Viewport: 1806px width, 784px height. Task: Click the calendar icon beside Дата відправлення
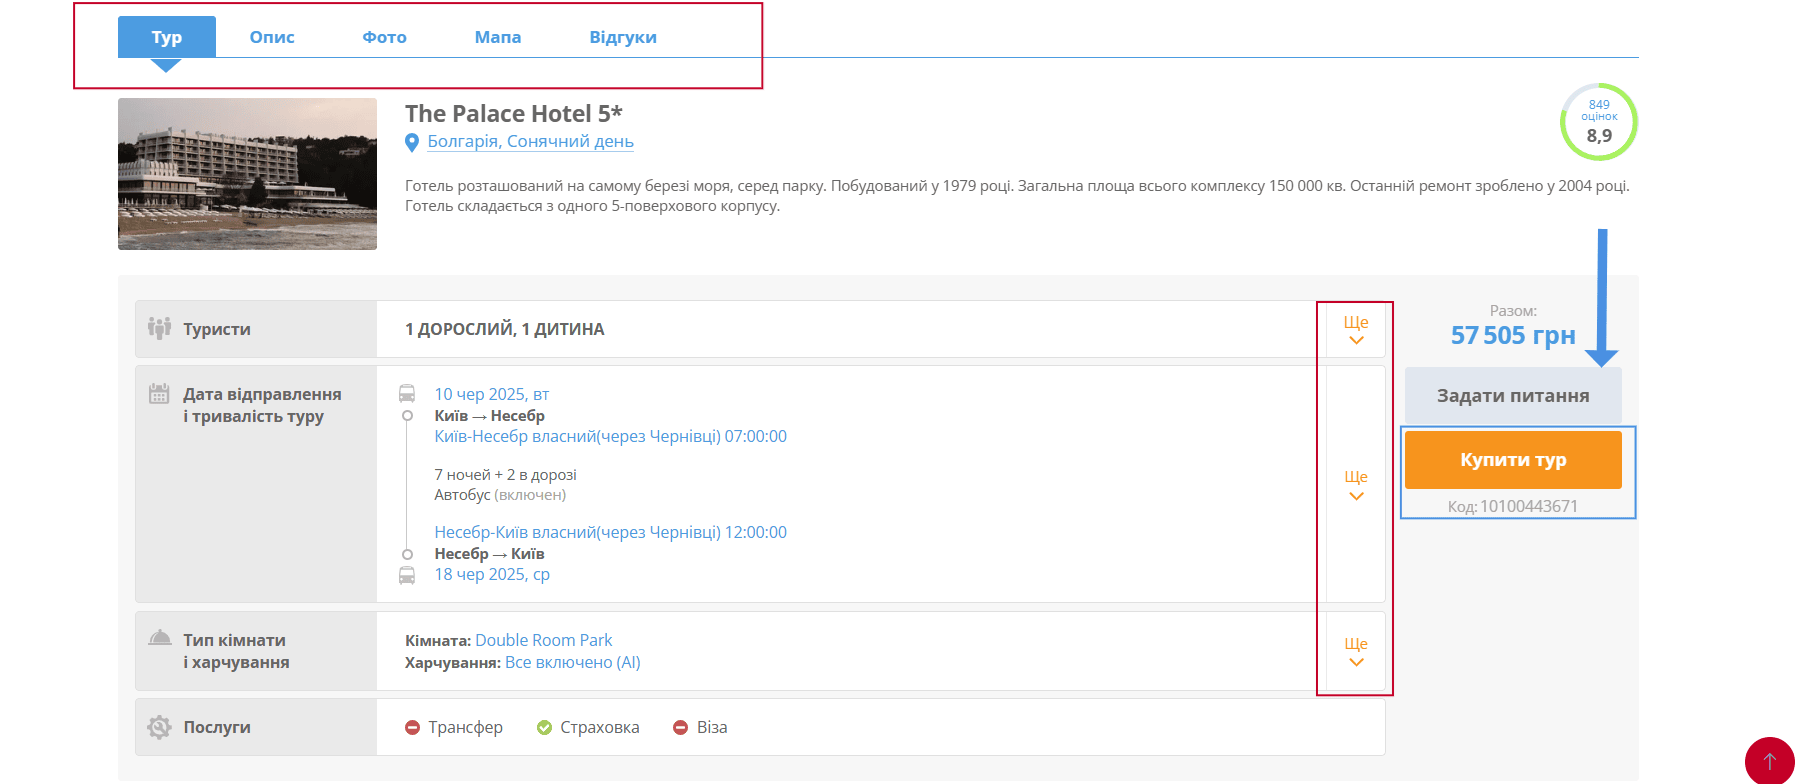pyautogui.click(x=159, y=394)
